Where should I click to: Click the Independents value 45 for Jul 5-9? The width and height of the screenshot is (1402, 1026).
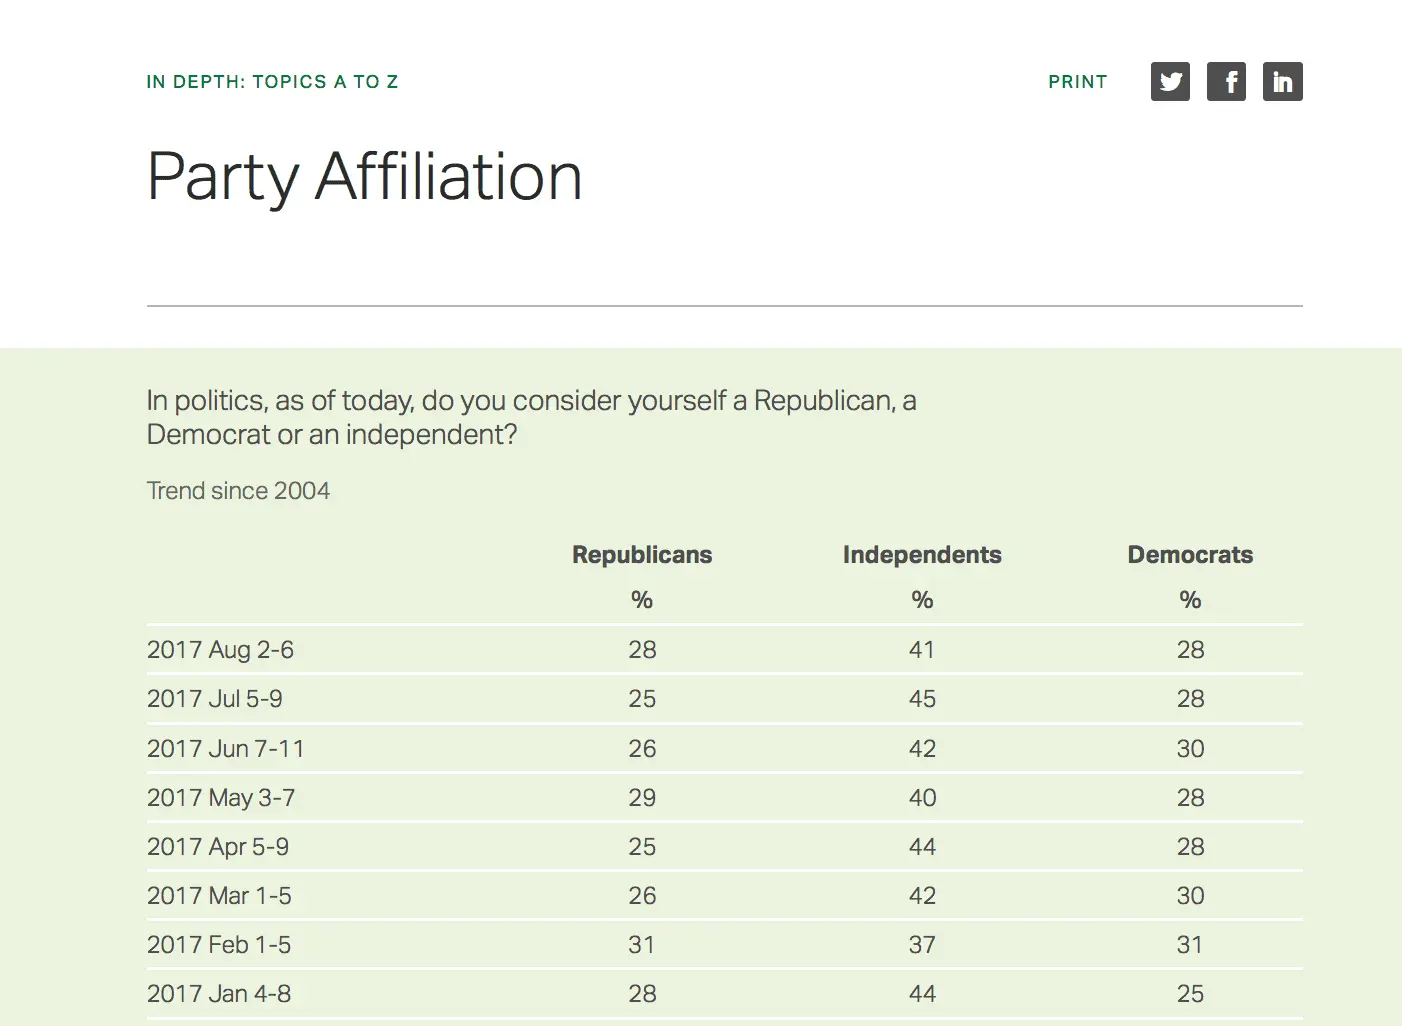point(922,699)
